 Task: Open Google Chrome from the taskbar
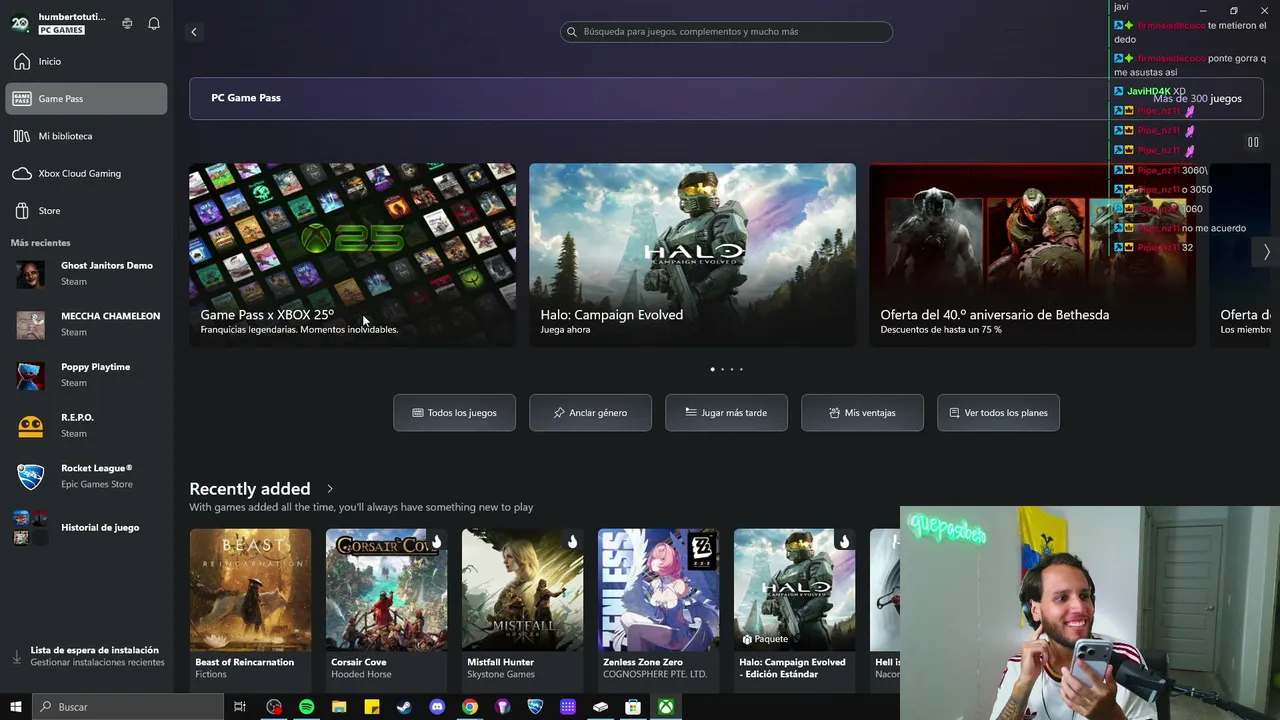click(470, 707)
